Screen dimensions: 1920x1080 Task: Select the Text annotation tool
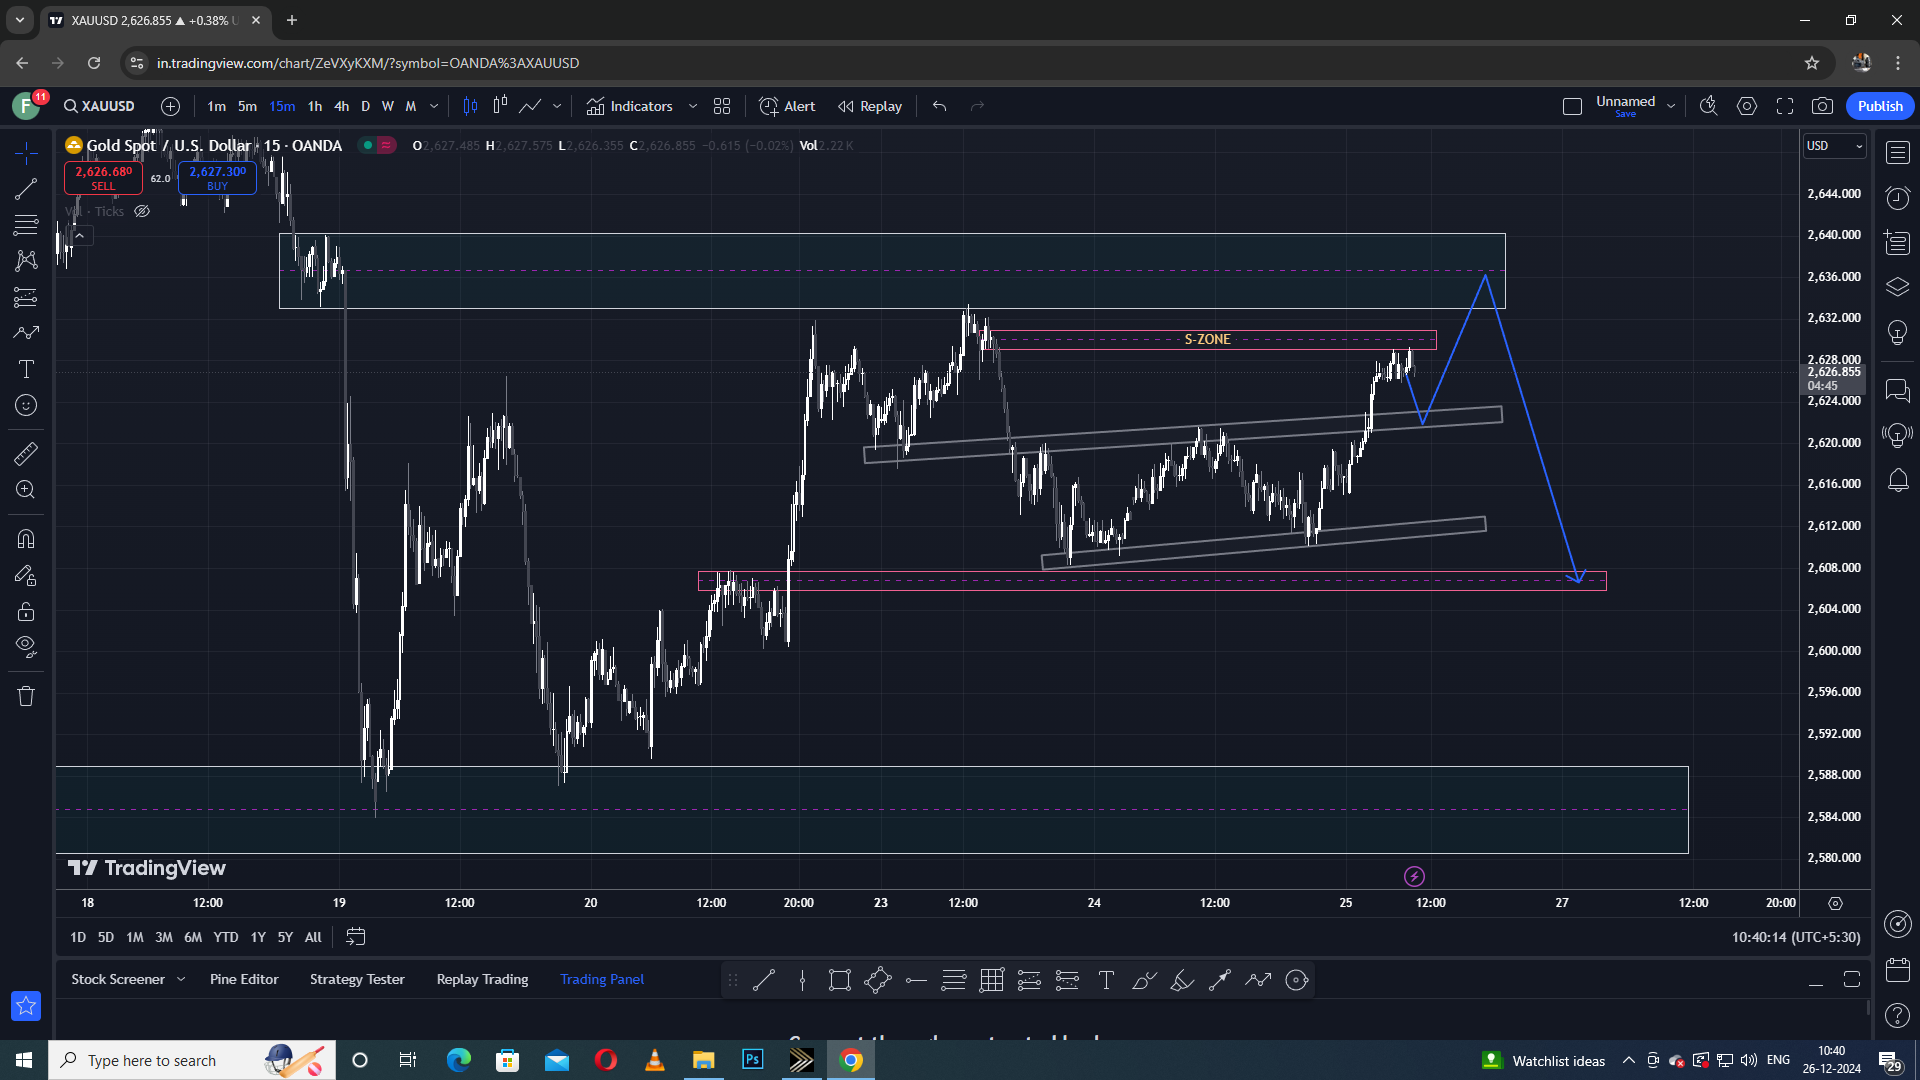pos(26,368)
